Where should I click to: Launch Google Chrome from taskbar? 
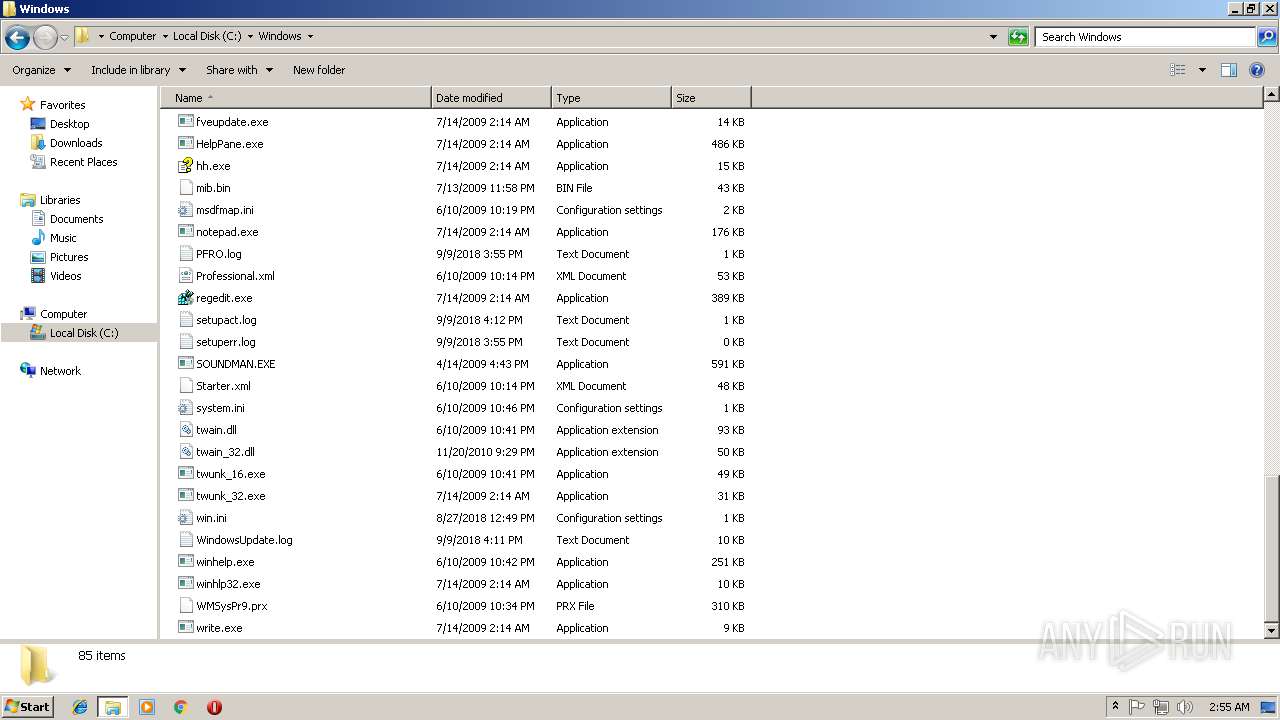(181, 707)
